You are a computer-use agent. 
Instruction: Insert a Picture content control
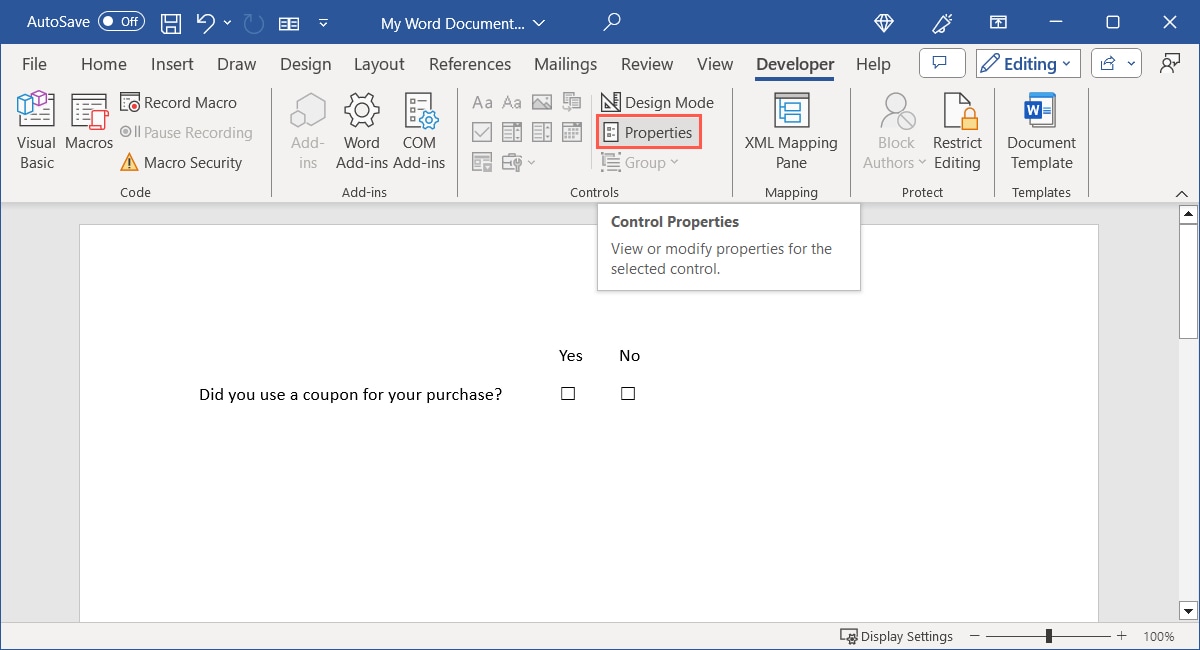(x=542, y=102)
